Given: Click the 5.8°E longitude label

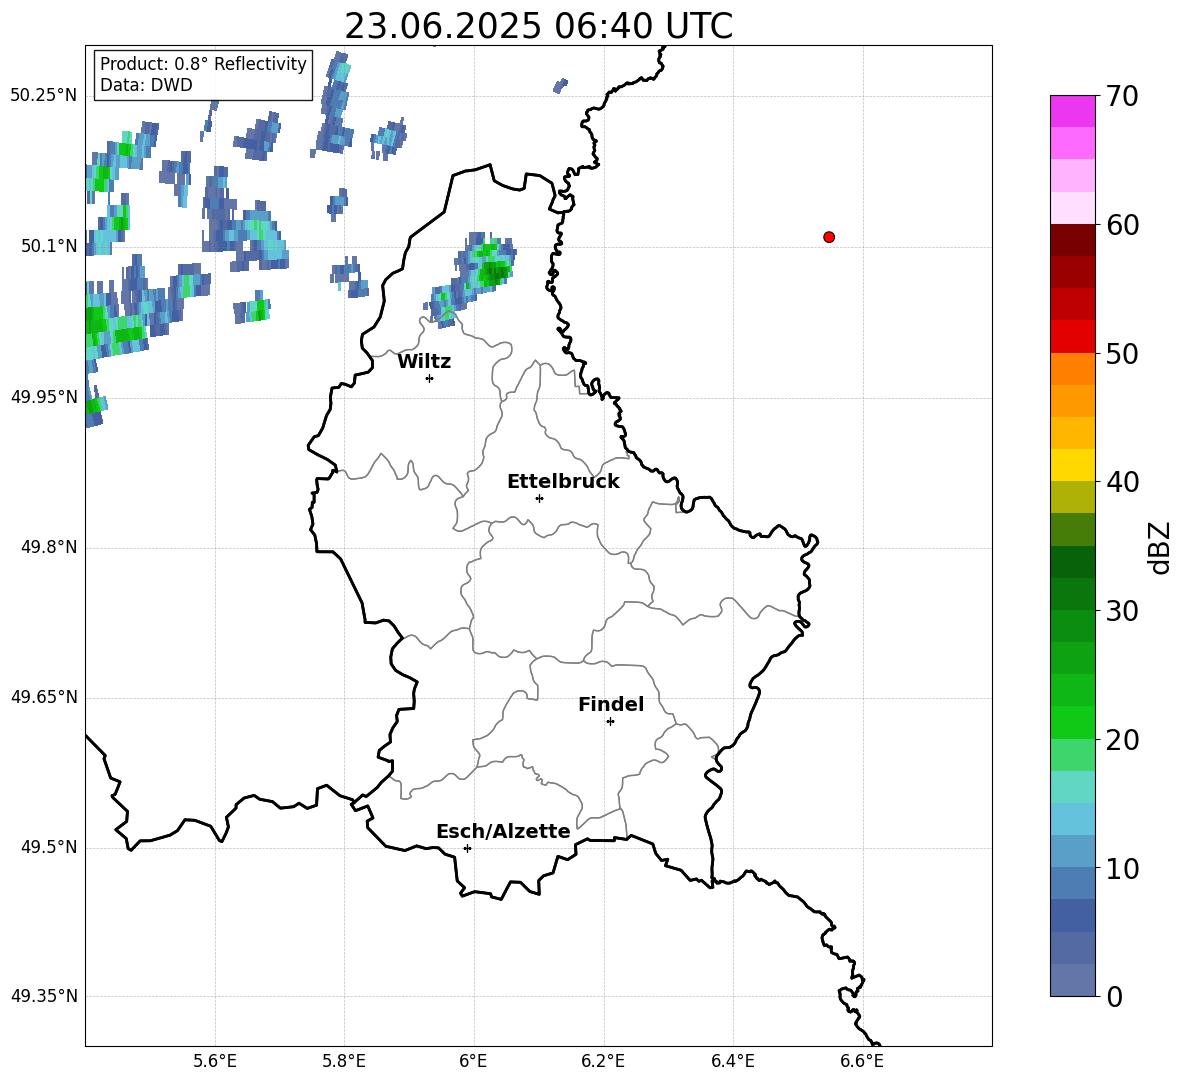Looking at the screenshot, I should [344, 1061].
